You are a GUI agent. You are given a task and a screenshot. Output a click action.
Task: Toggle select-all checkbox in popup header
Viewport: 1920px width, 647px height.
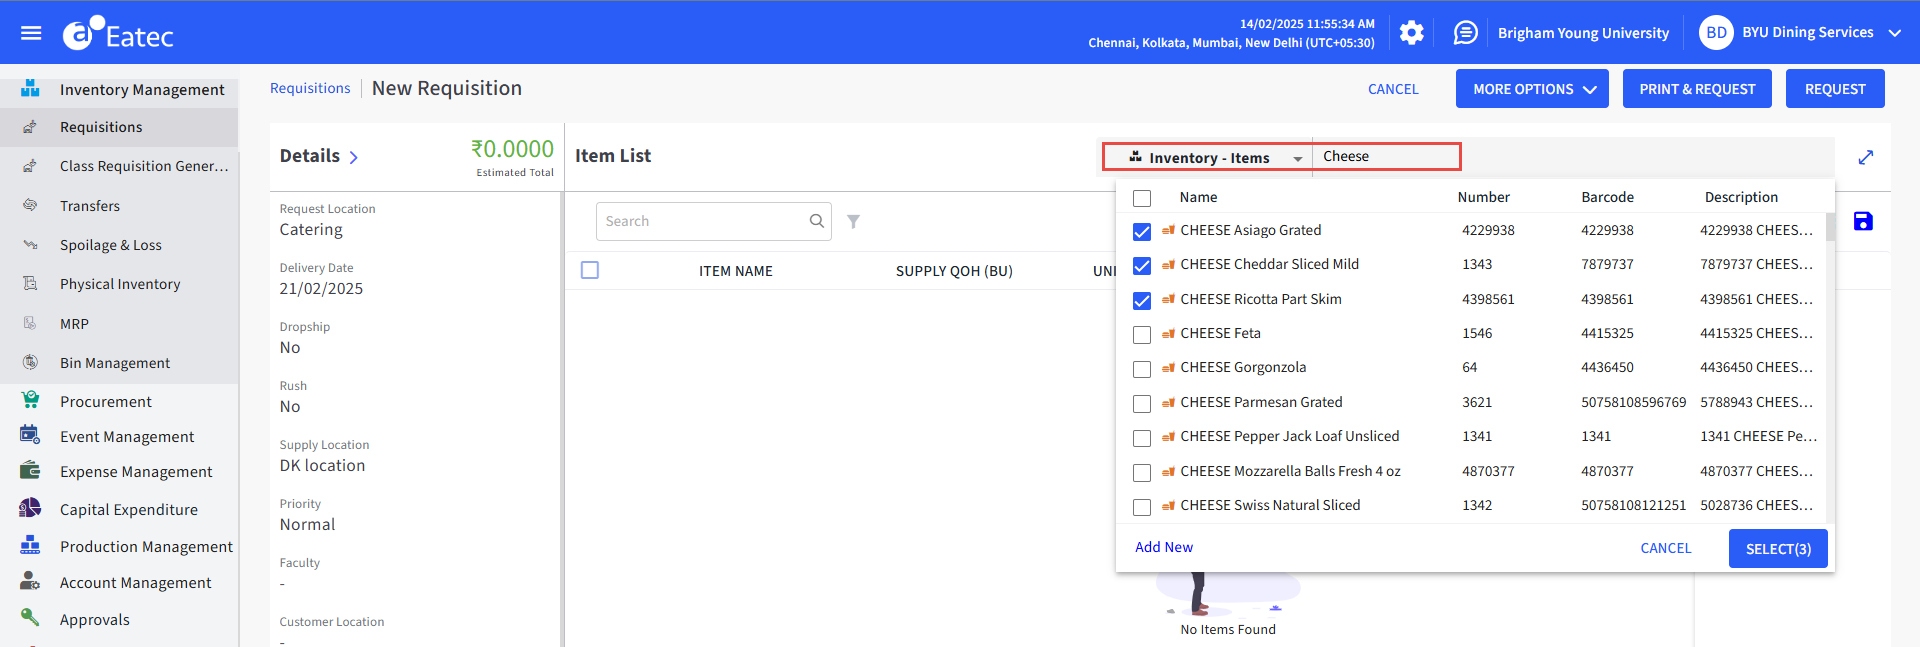(1142, 198)
